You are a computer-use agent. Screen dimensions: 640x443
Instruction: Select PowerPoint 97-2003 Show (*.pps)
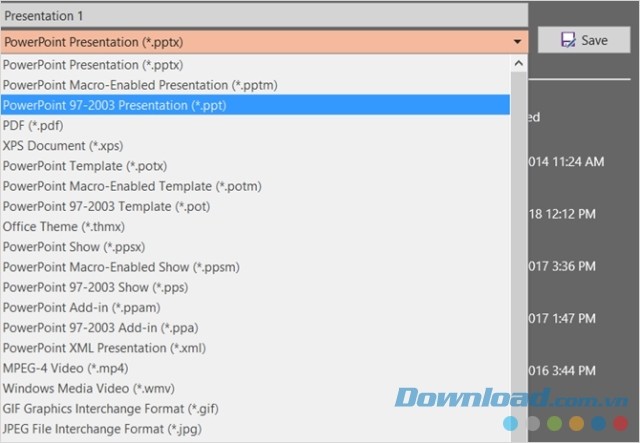256,287
